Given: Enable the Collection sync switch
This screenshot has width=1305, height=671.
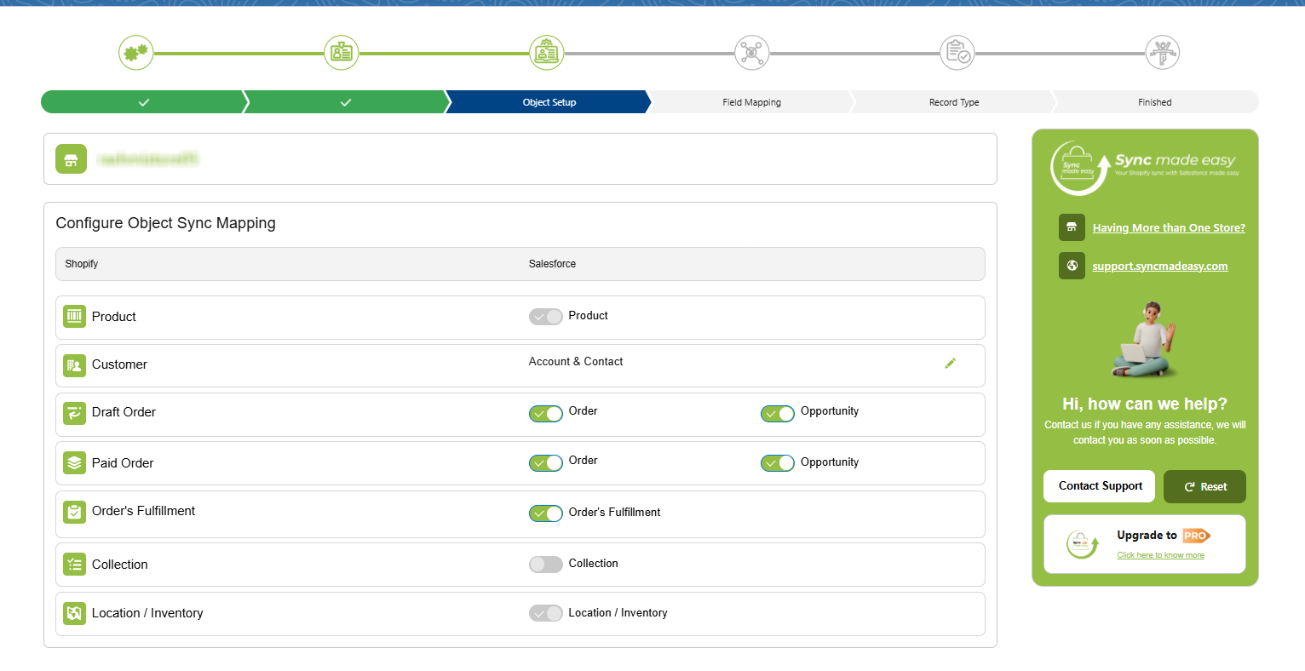Looking at the screenshot, I should (546, 564).
